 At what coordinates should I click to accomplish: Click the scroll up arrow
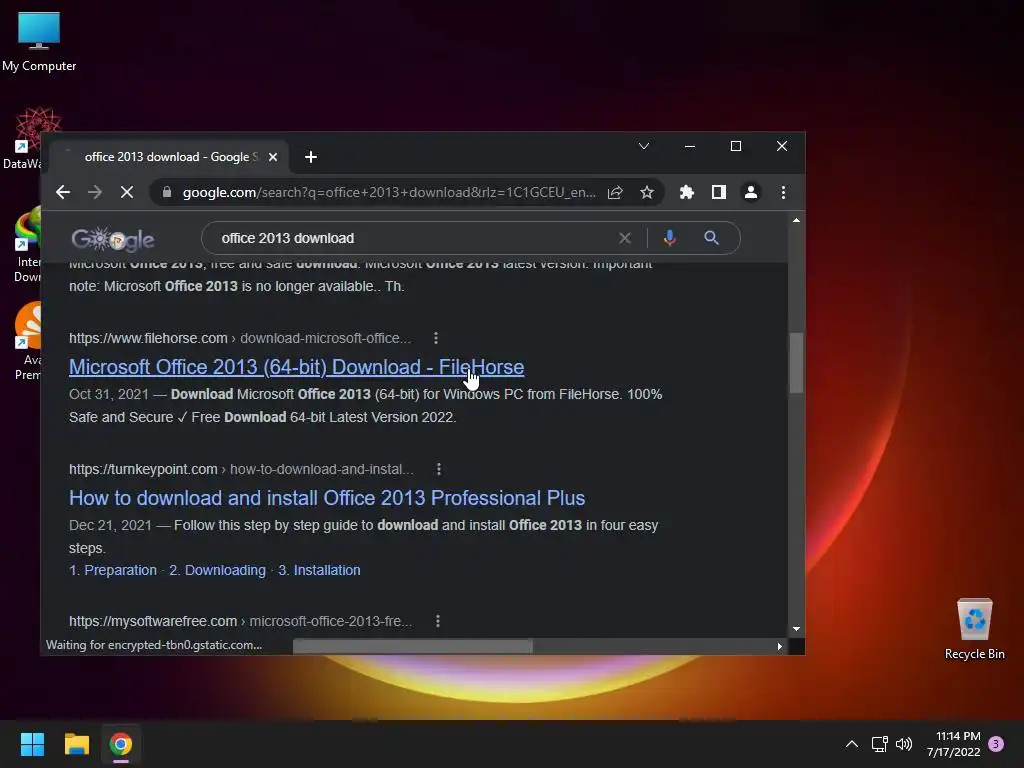[796, 220]
